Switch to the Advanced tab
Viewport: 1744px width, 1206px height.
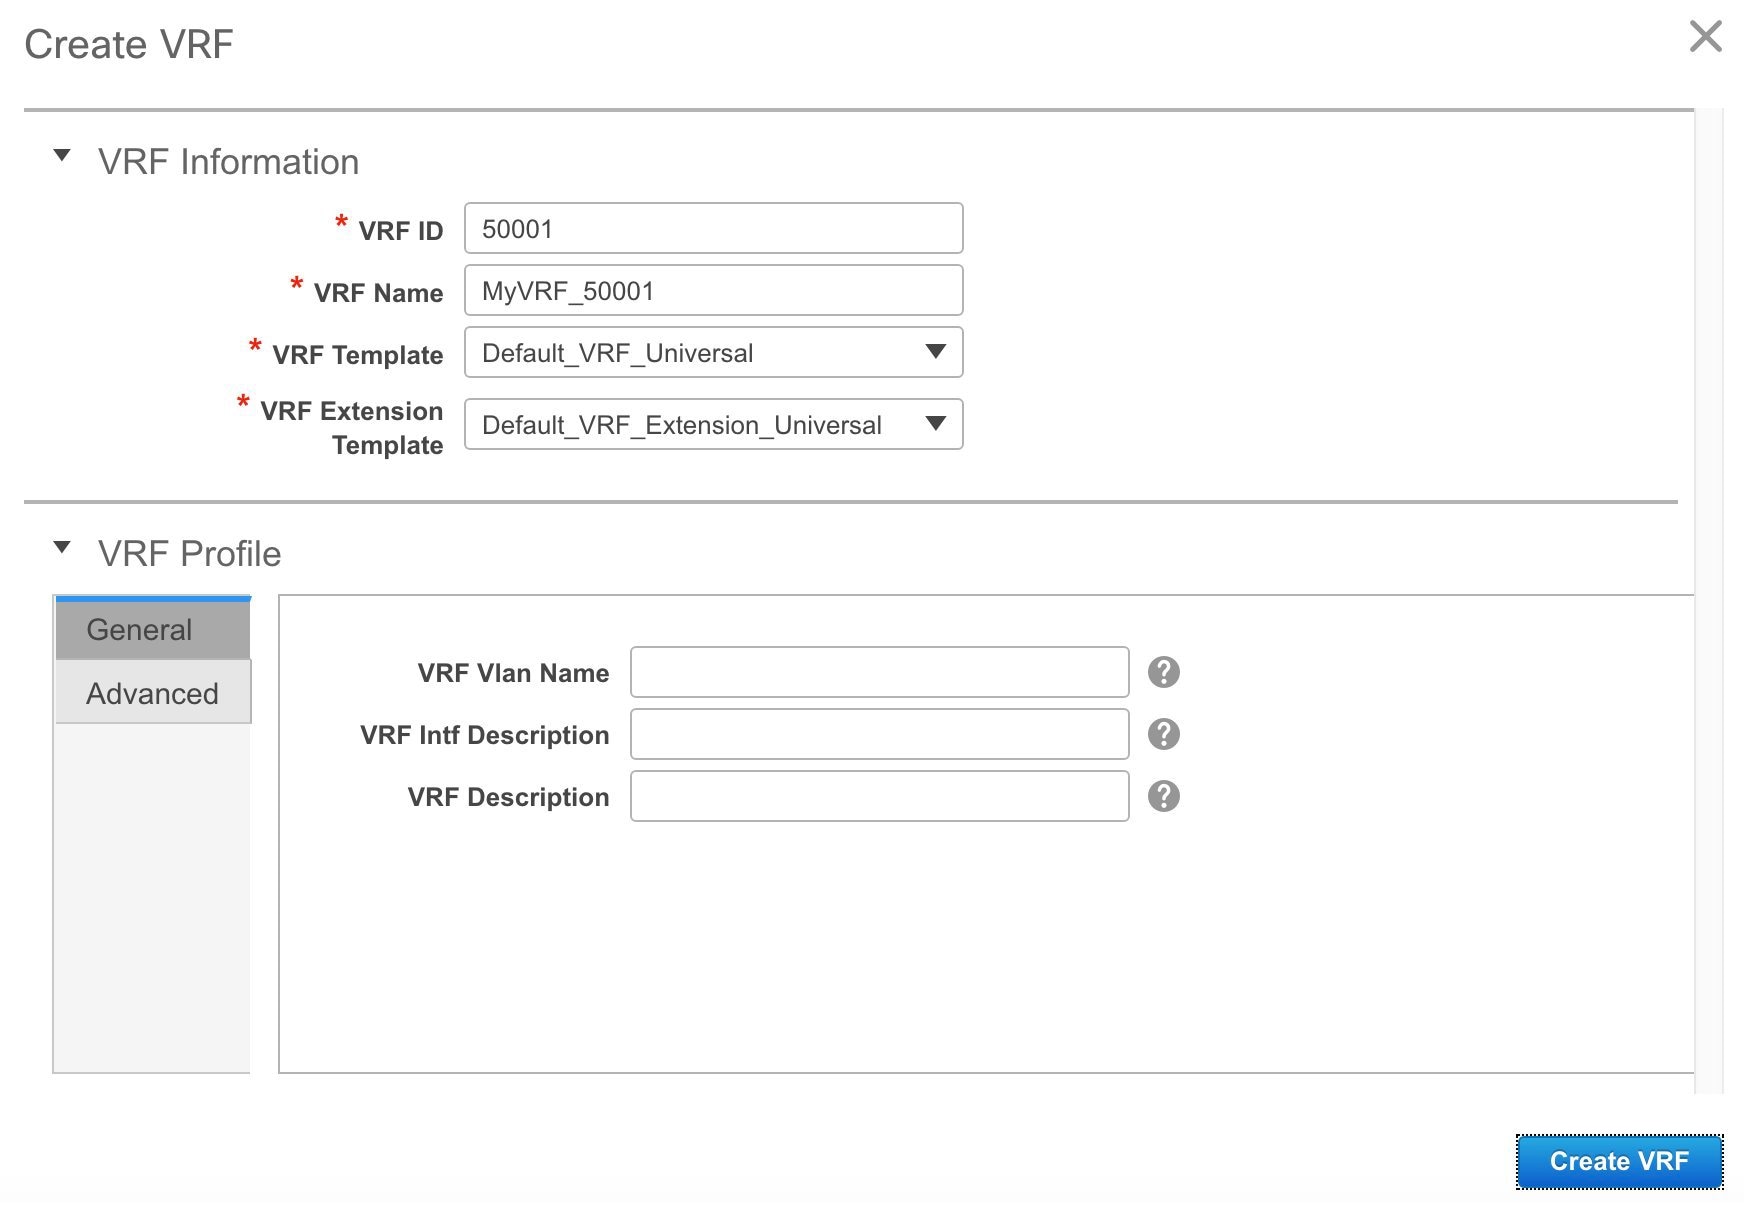pos(153,692)
